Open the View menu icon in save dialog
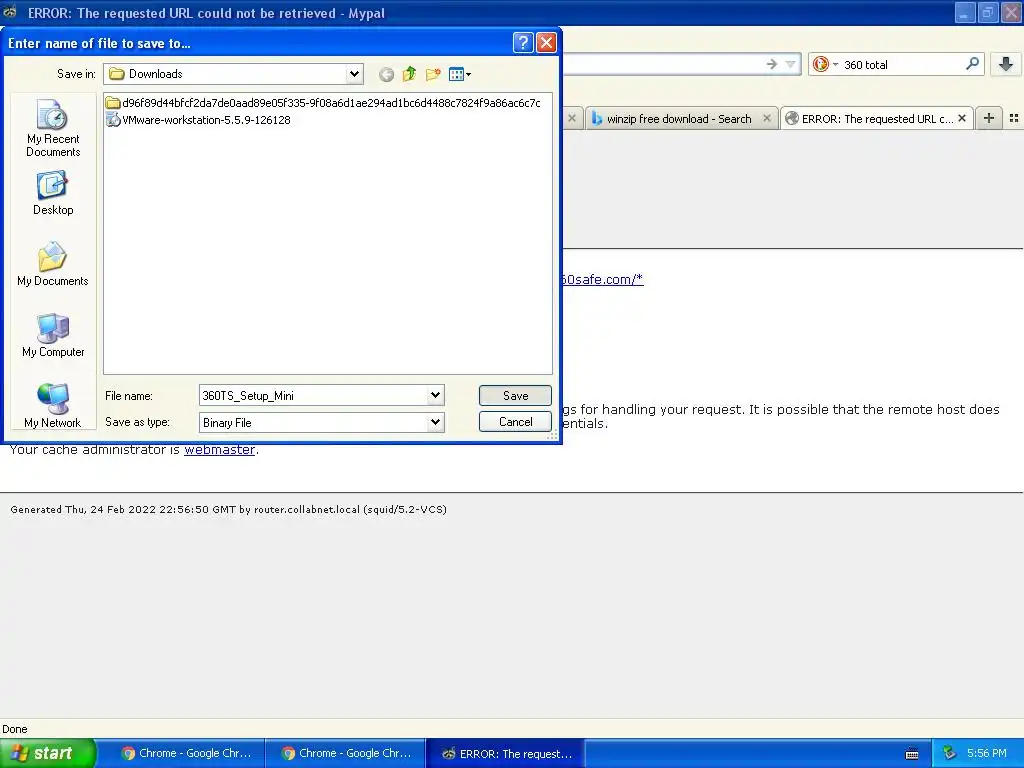This screenshot has width=1024, height=768. tap(460, 74)
